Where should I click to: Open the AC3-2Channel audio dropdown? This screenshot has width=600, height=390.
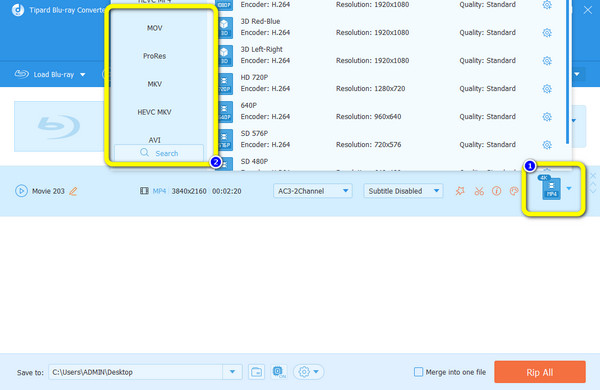click(x=313, y=191)
